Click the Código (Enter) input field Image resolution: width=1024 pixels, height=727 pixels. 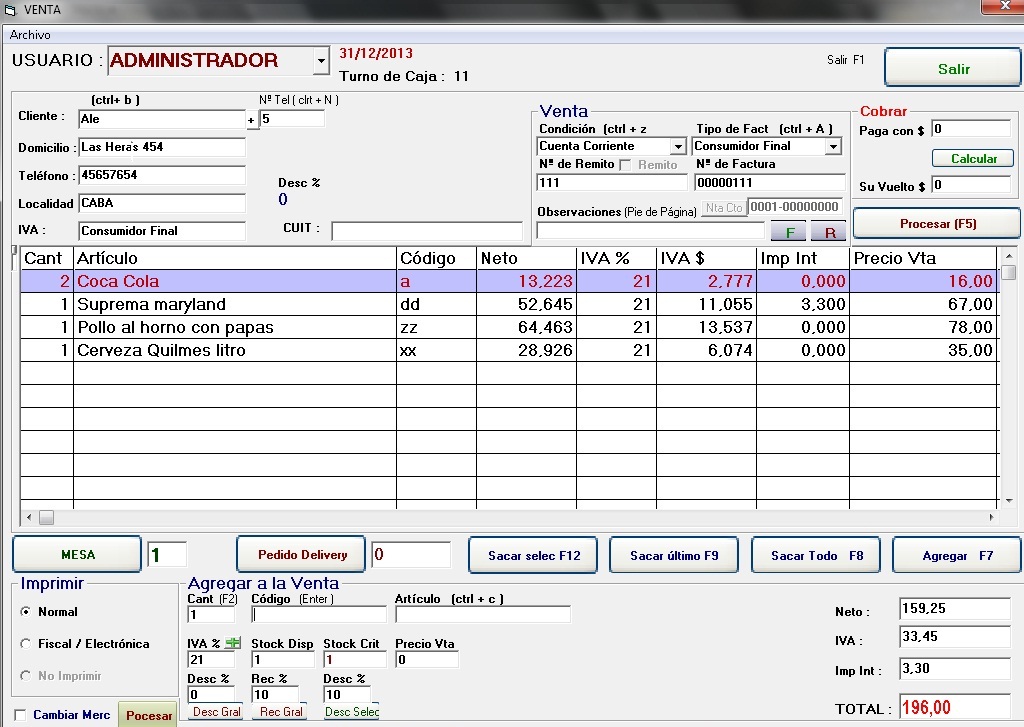[x=319, y=615]
